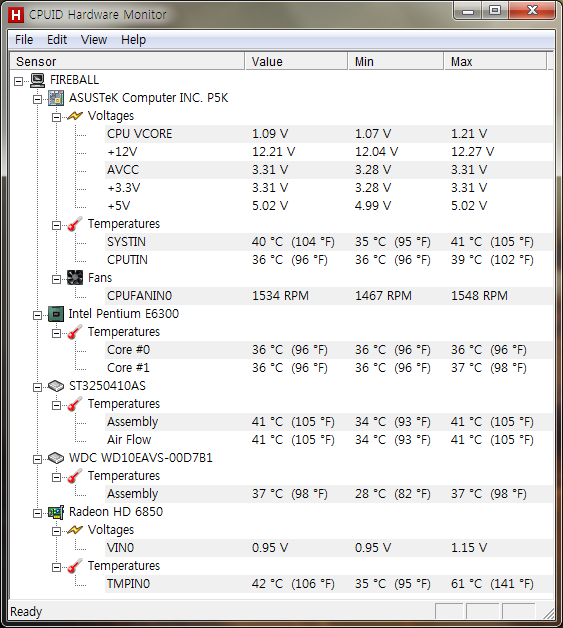This screenshot has height=628, width=563.
Task: Select the VIN0 voltage row
Action: 329,548
